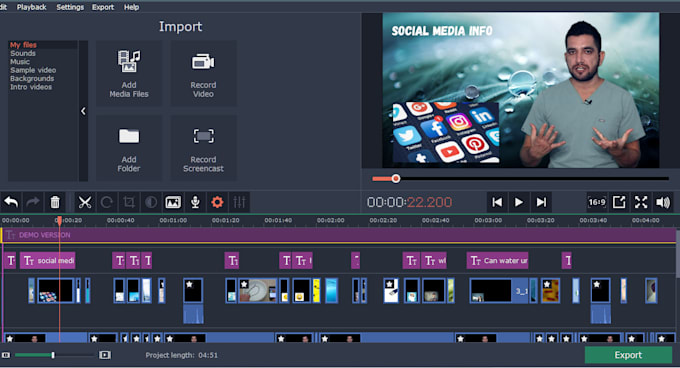Click the Redo arrow icon
The height and width of the screenshot is (368, 680).
click(x=33, y=202)
